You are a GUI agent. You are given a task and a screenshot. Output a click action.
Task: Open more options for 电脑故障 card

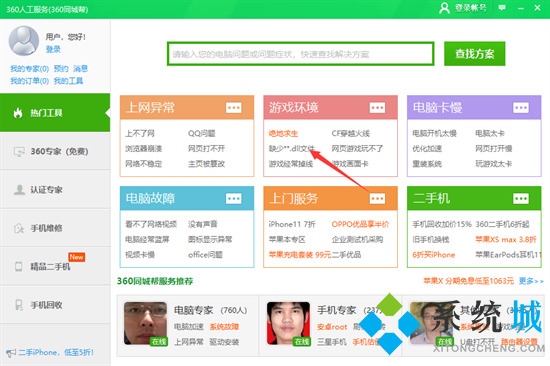coord(234,199)
